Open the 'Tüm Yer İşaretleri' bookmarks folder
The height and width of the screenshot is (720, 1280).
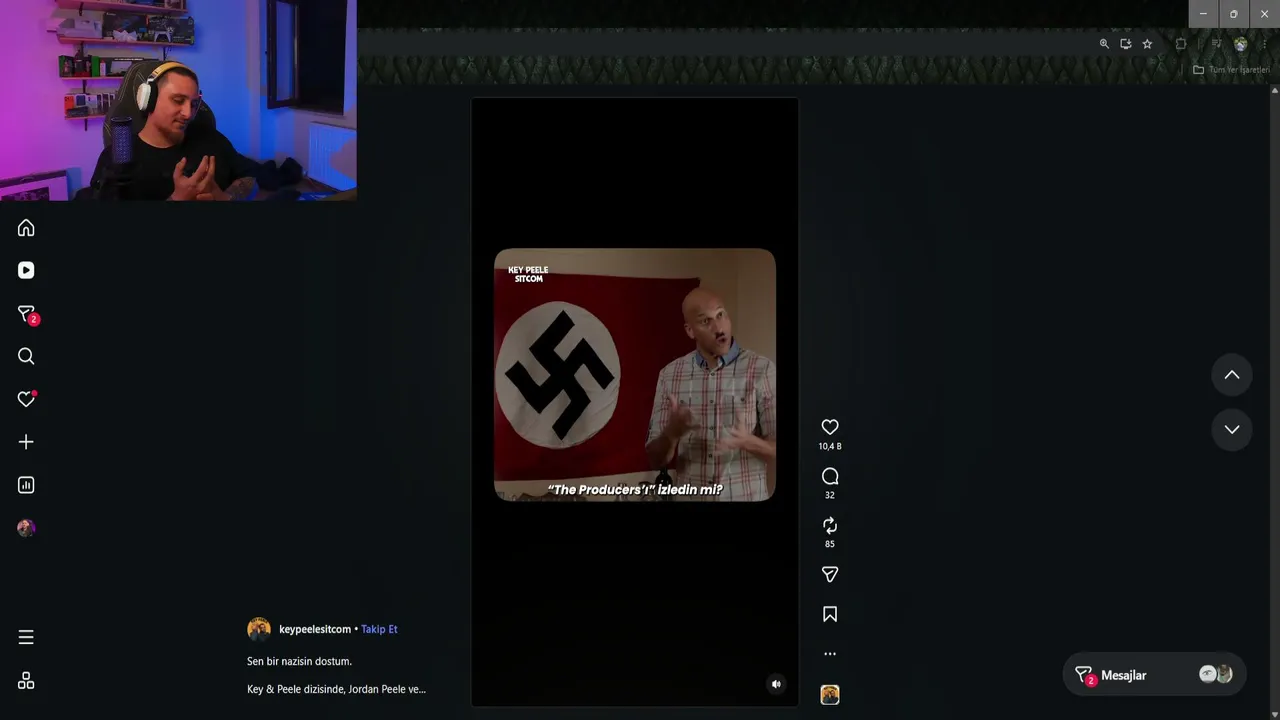[x=1231, y=70]
